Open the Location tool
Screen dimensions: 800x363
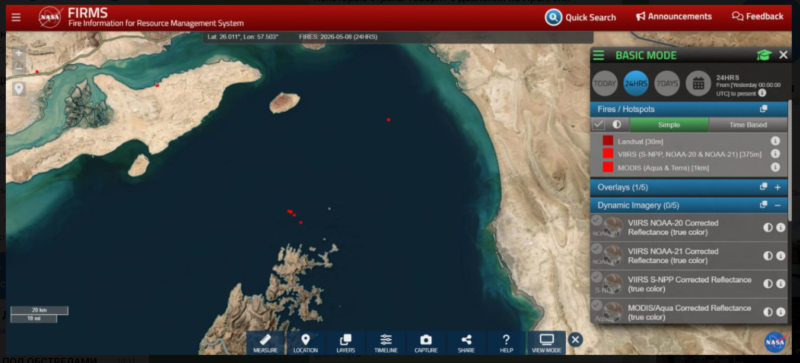(305, 343)
